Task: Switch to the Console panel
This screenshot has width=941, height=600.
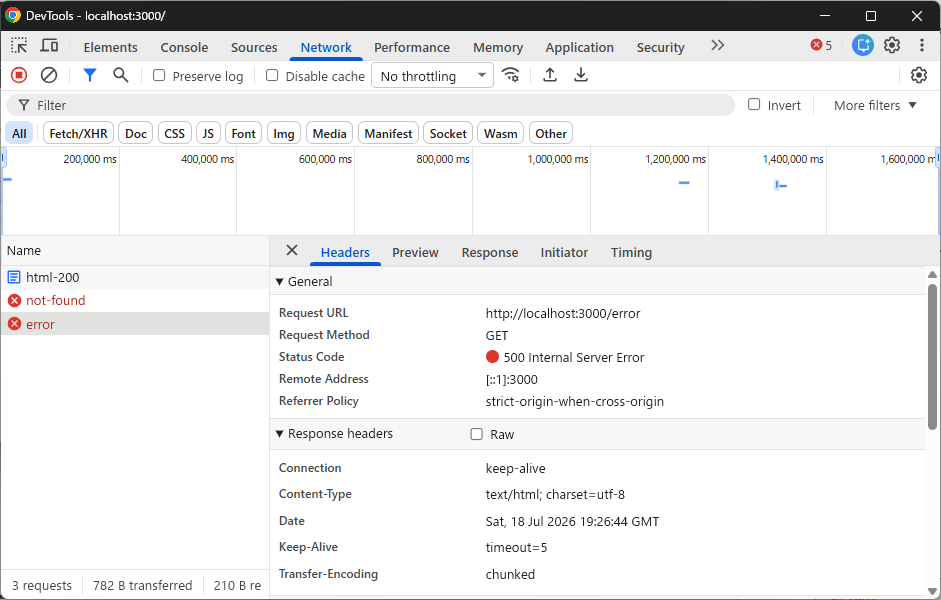Action: point(184,47)
